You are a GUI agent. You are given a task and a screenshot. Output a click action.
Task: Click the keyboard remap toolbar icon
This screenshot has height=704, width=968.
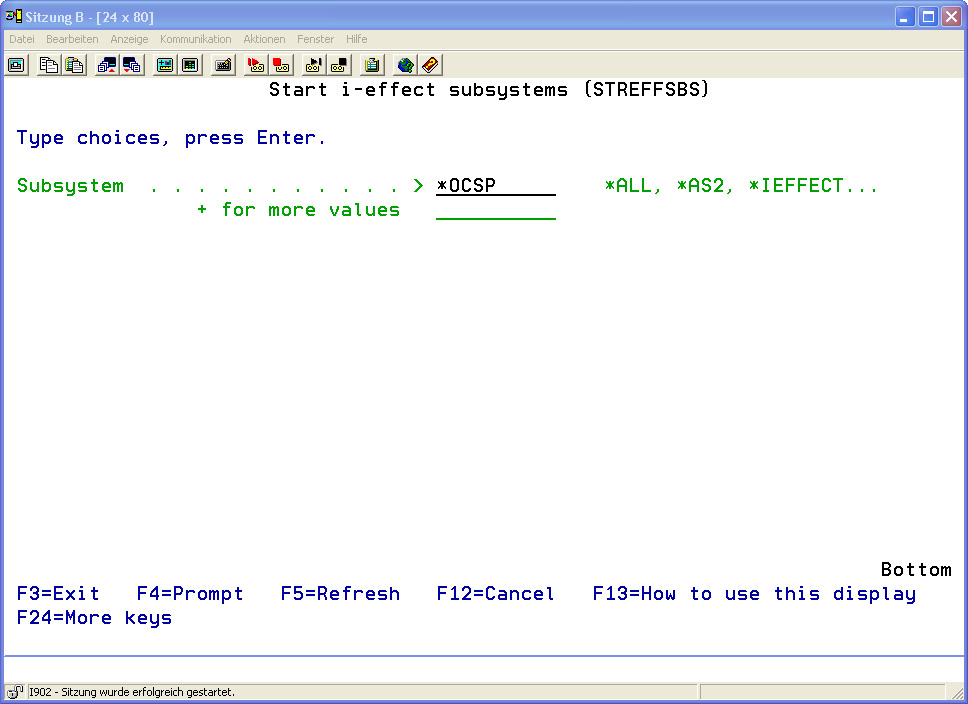(224, 65)
